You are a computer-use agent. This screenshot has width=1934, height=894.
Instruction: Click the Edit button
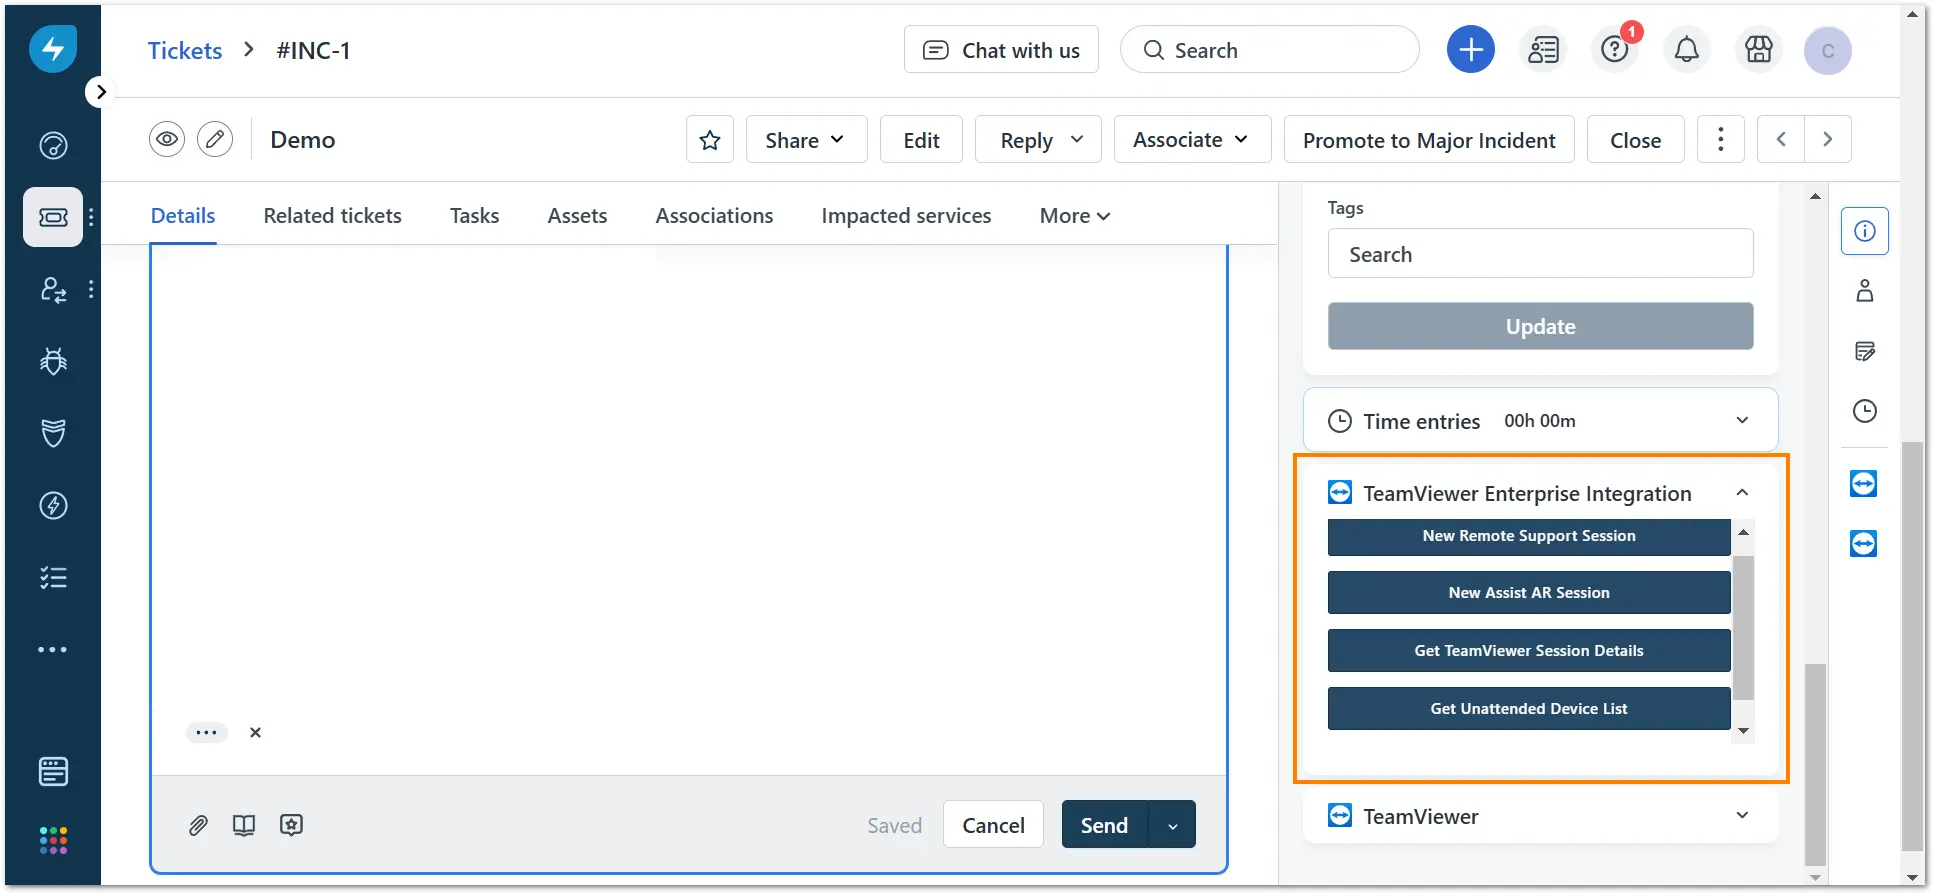coord(921,140)
